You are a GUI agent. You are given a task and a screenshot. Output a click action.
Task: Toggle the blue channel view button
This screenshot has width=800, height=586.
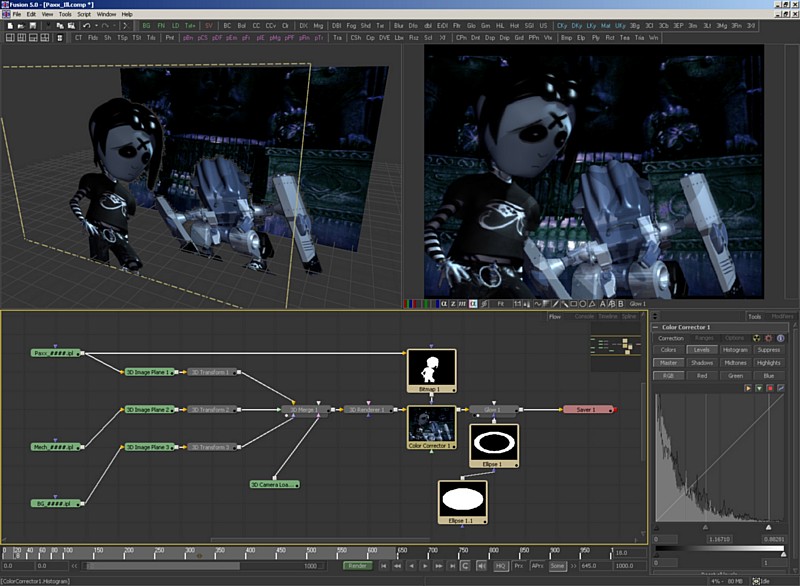(437, 304)
